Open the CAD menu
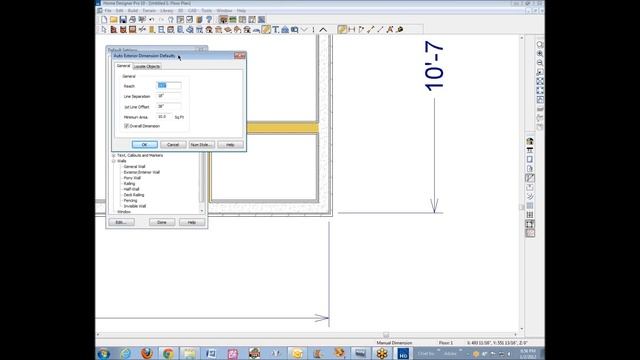 pos(192,11)
